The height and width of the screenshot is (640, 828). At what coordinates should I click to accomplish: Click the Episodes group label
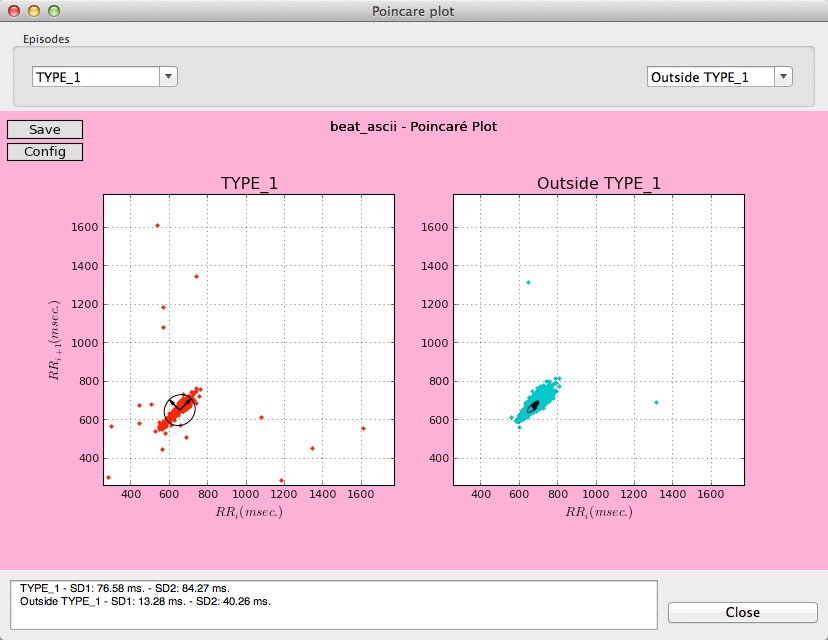point(46,39)
